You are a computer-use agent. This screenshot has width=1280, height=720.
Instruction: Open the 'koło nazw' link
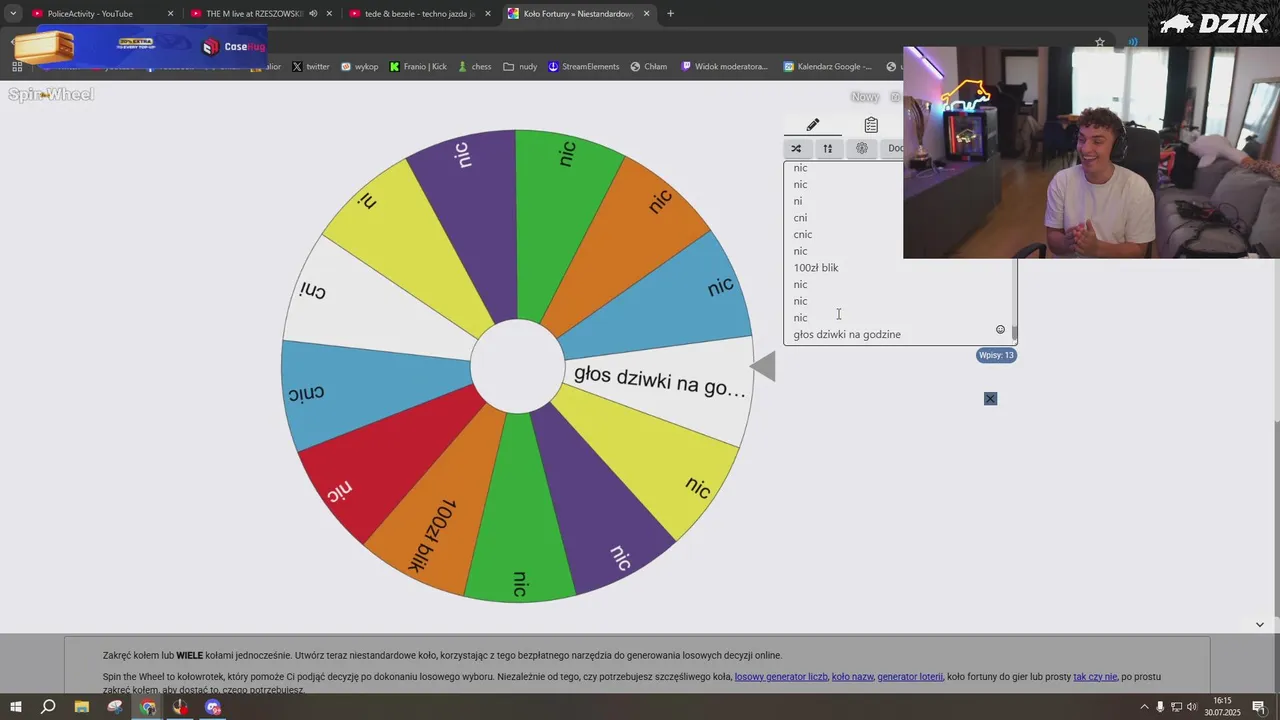click(852, 677)
